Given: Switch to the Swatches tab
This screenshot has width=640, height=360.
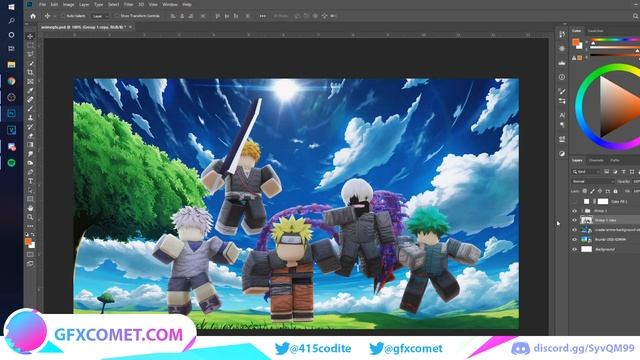Looking at the screenshot, I should (x=595, y=31).
